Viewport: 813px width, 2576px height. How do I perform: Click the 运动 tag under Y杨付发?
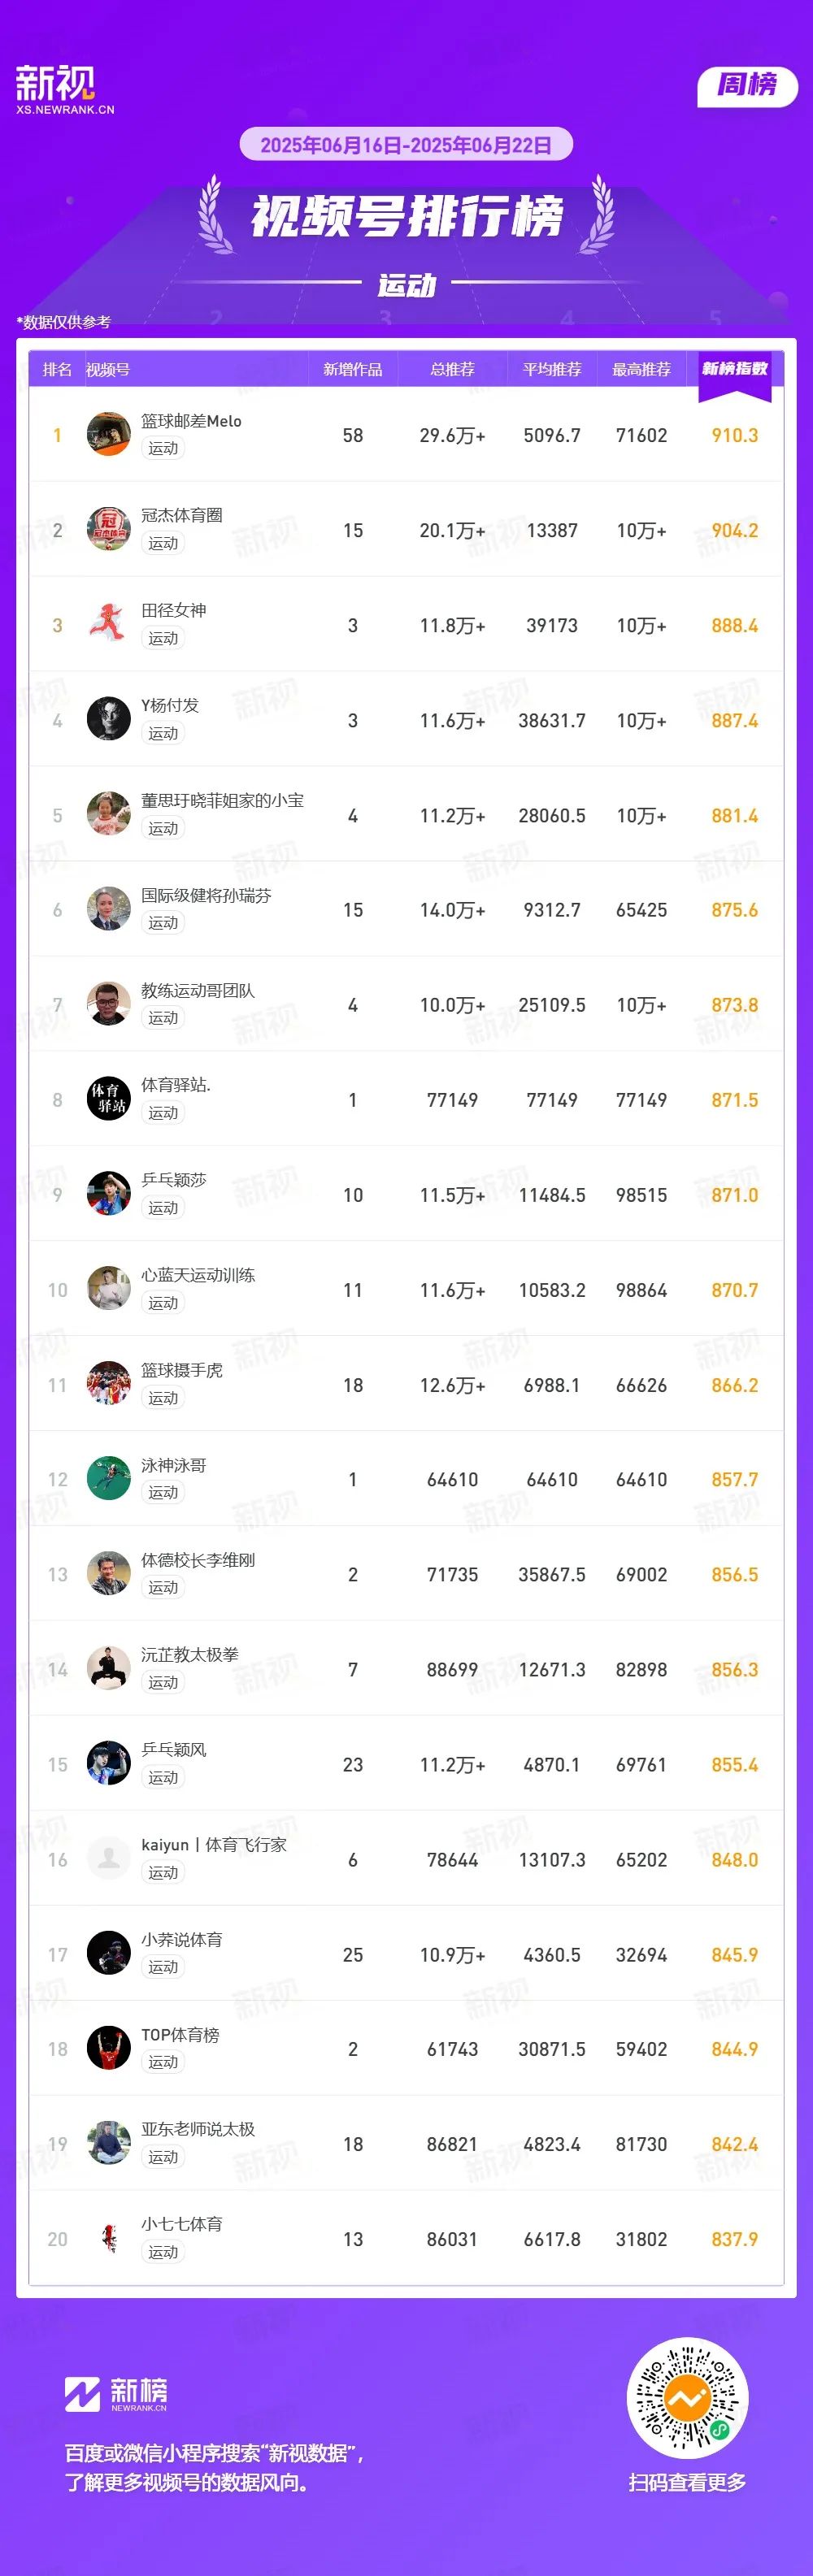click(163, 733)
